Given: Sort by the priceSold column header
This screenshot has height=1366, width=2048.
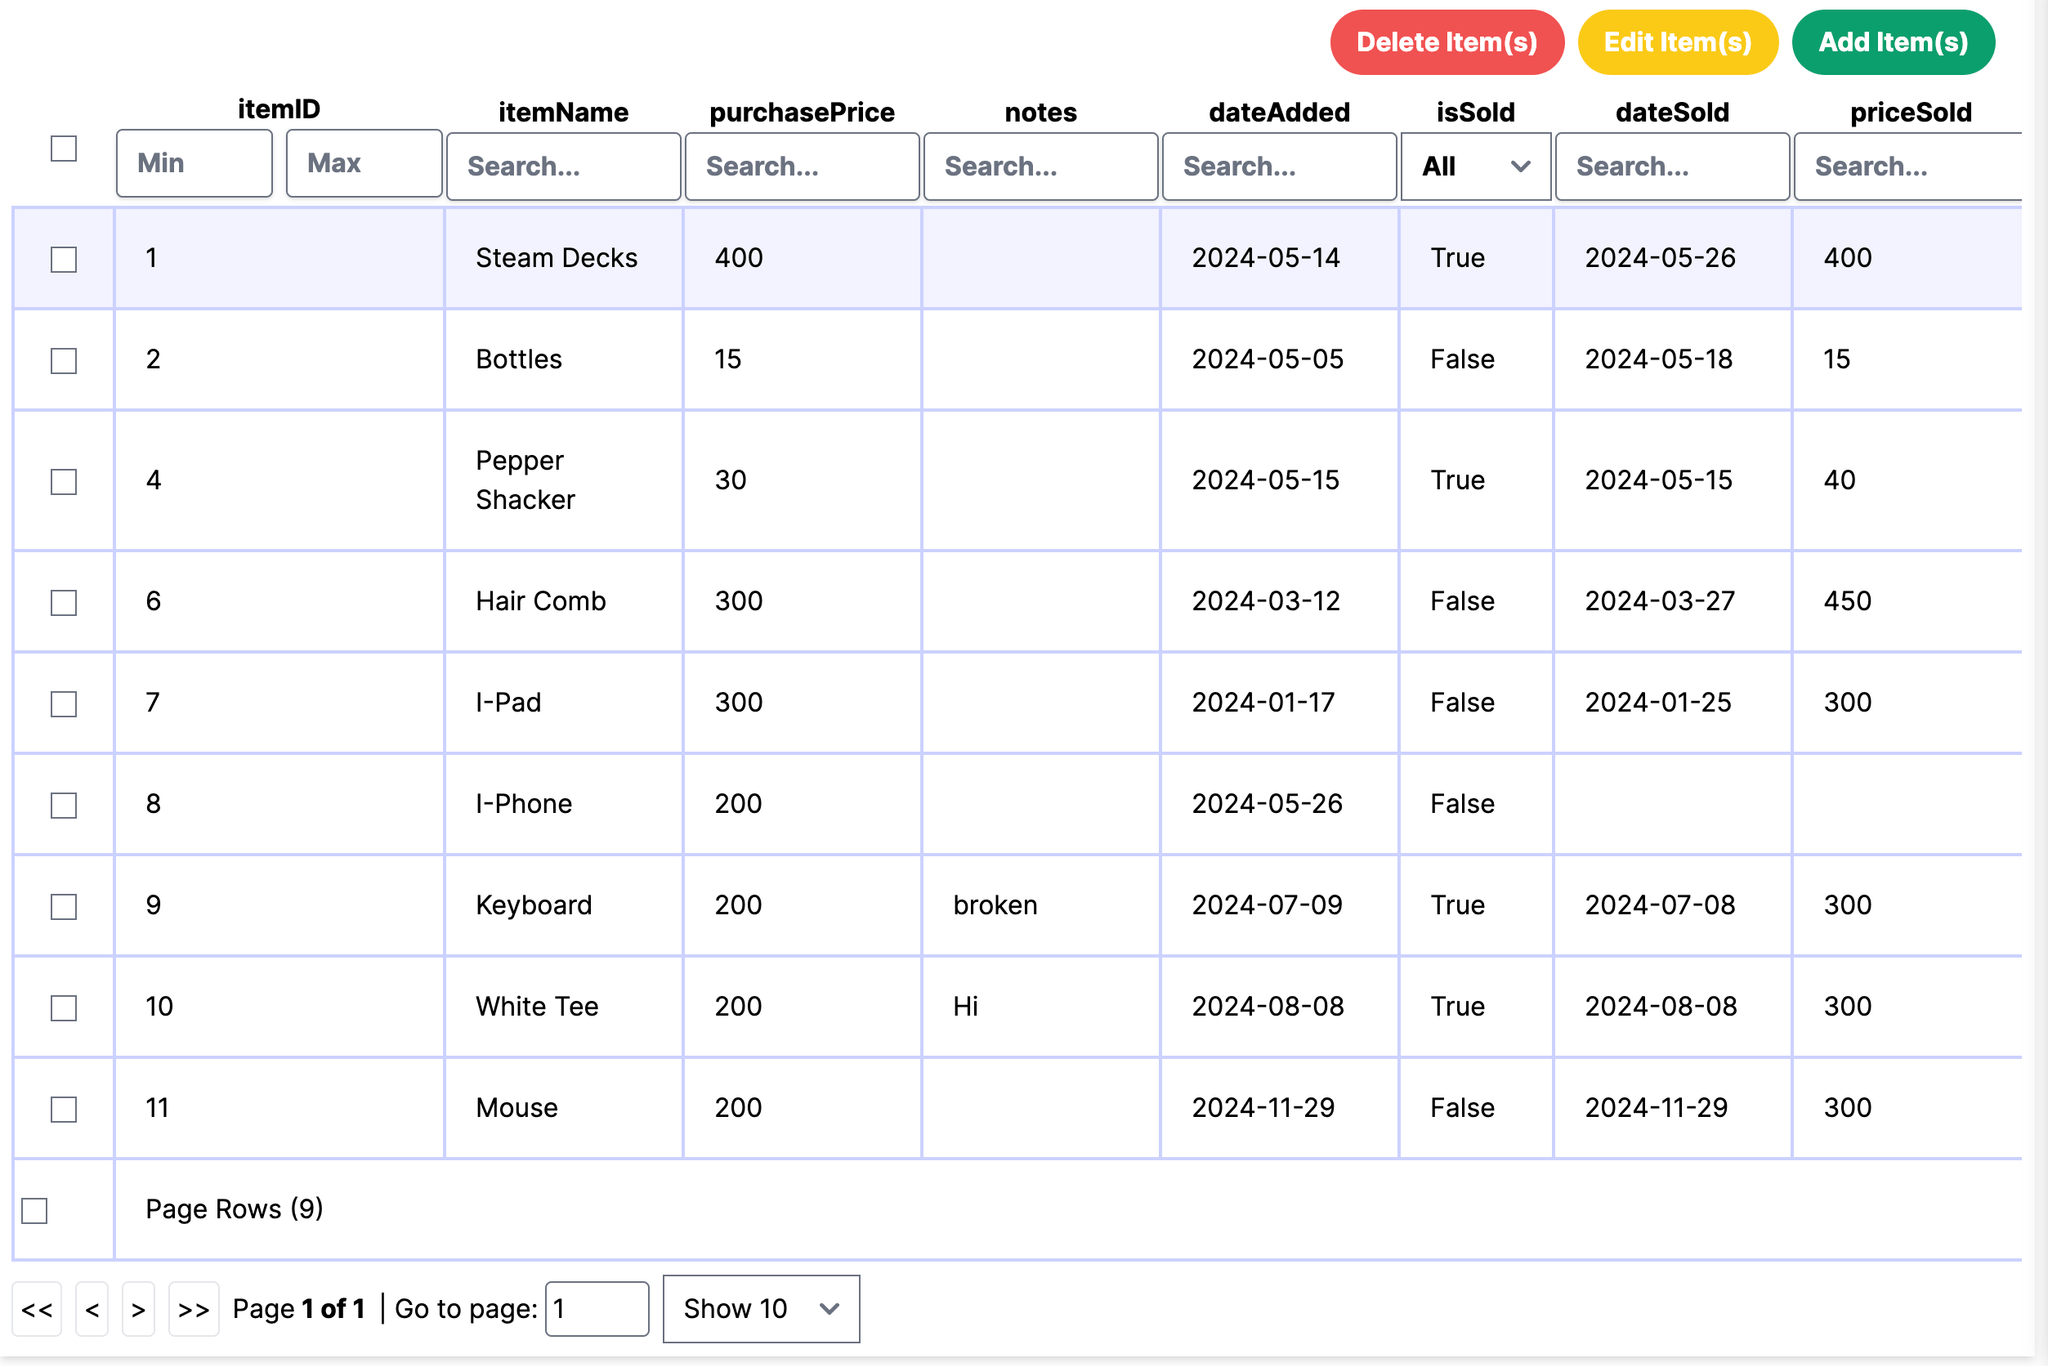Looking at the screenshot, I should 1910,112.
